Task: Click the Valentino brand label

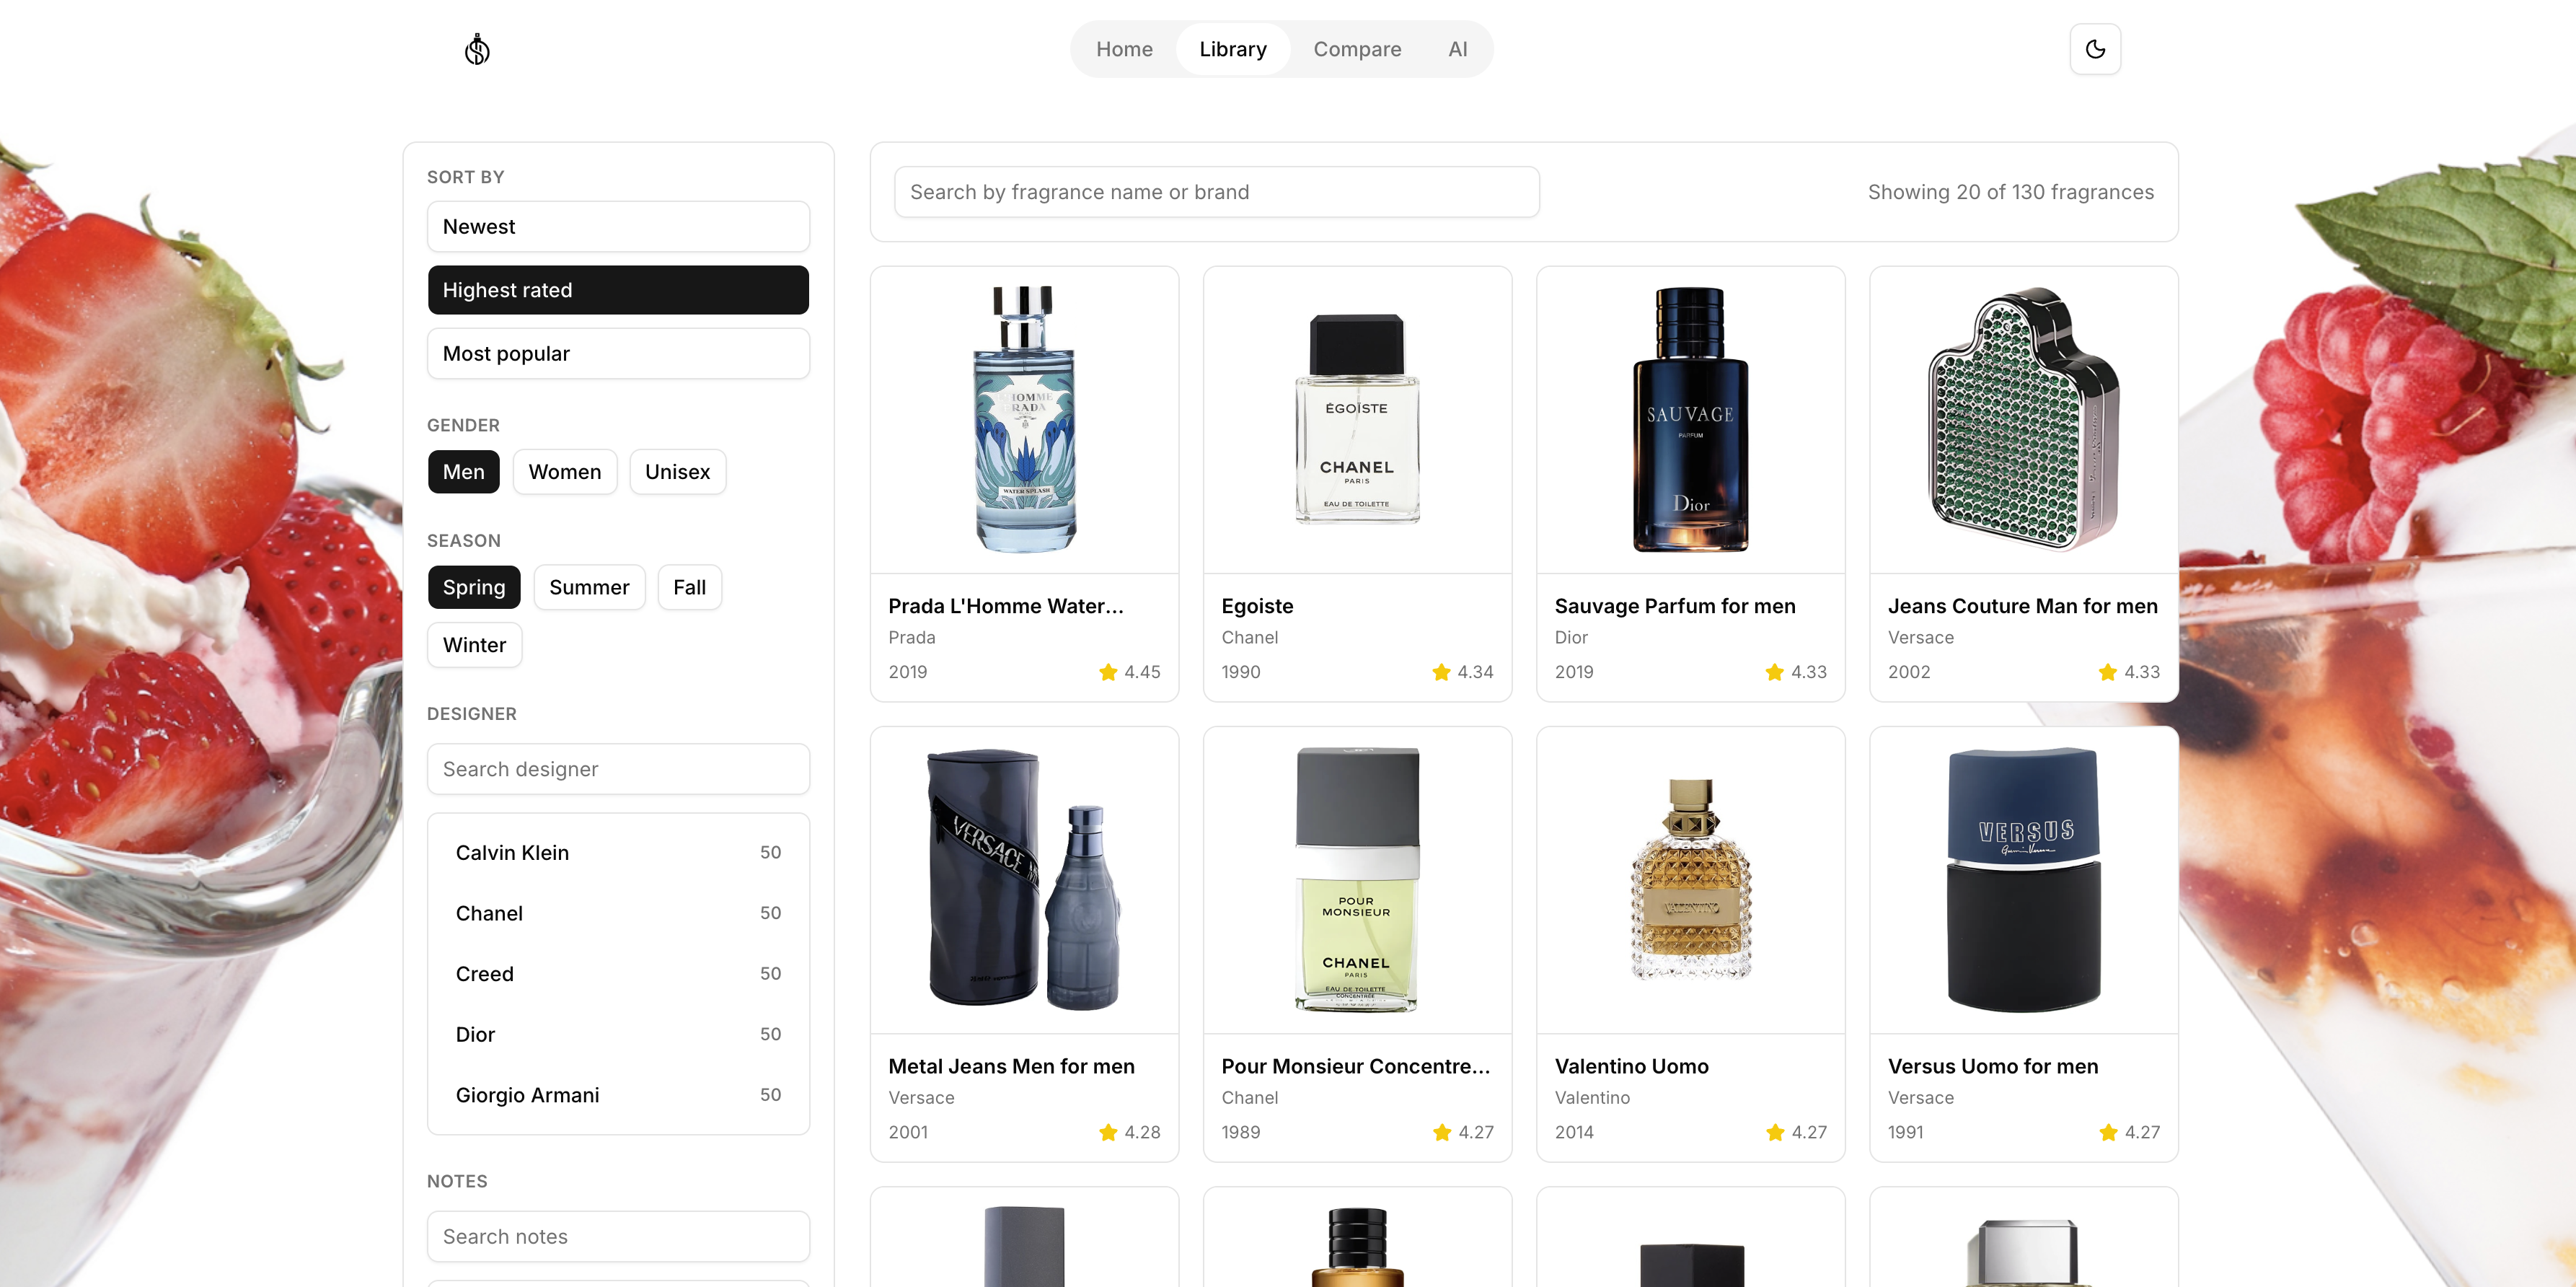Action: pos(1592,1097)
